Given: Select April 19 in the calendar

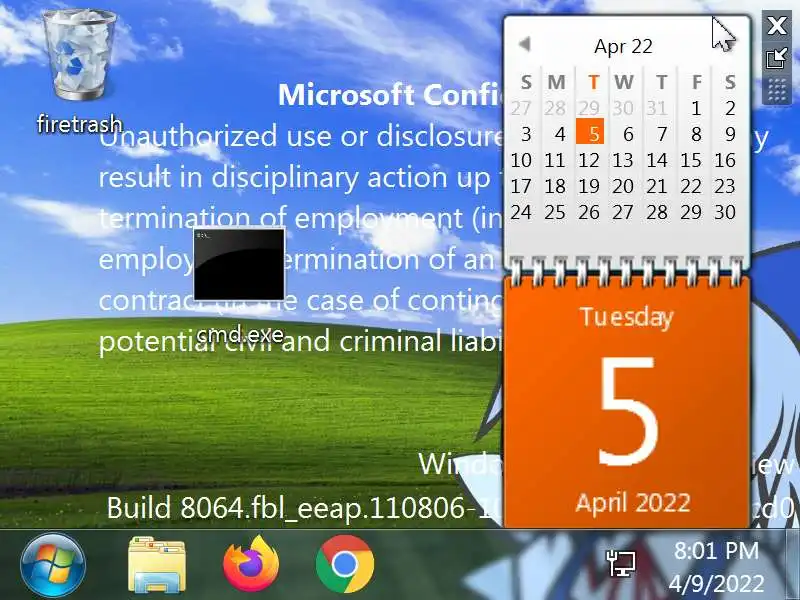Looking at the screenshot, I should click(x=589, y=186).
